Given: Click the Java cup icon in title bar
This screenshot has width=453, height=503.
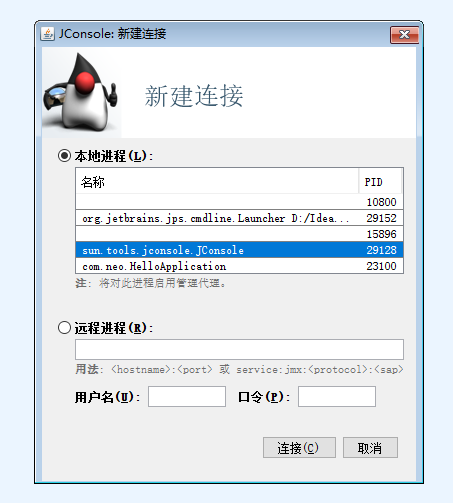Looking at the screenshot, I should click(x=47, y=34).
